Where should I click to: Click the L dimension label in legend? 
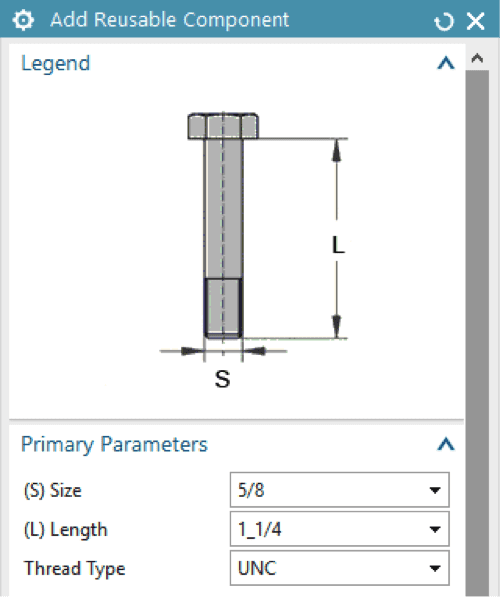click(x=338, y=245)
